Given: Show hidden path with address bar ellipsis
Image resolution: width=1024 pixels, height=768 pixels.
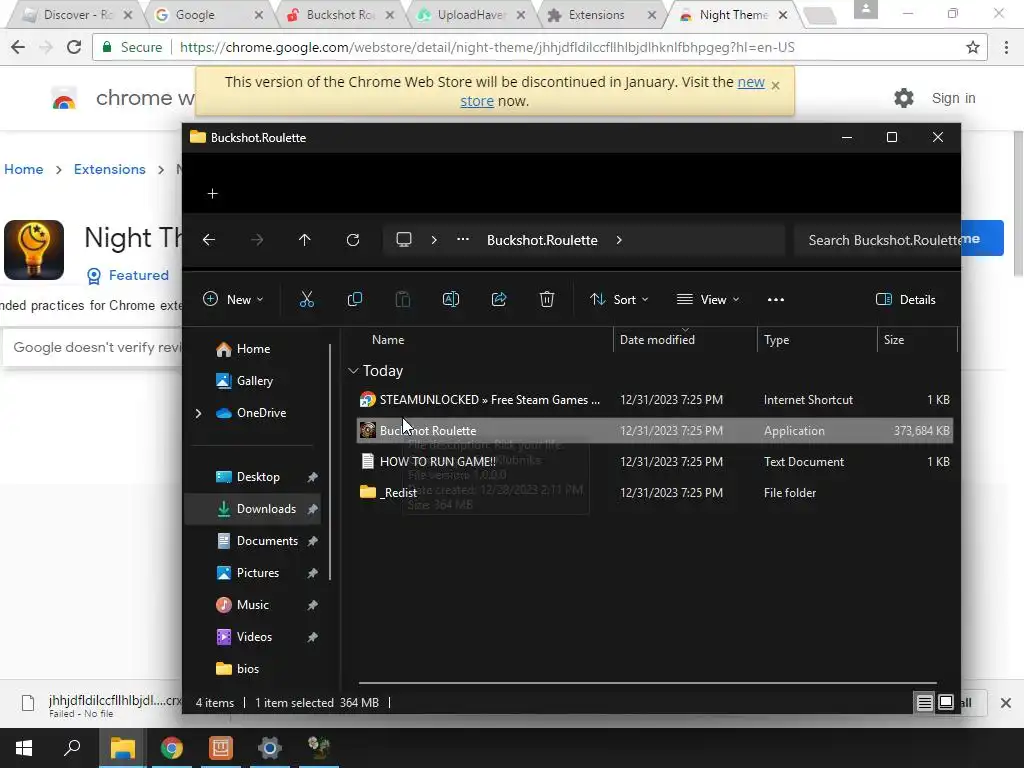Looking at the screenshot, I should pyautogui.click(x=463, y=239).
